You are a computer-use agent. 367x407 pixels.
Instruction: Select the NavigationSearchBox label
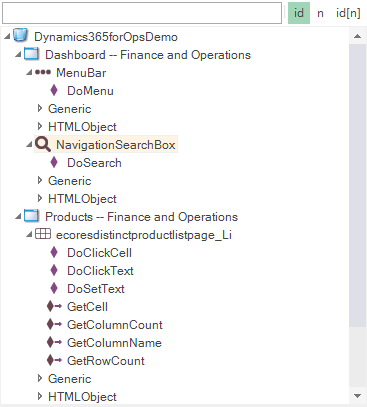pos(116,145)
